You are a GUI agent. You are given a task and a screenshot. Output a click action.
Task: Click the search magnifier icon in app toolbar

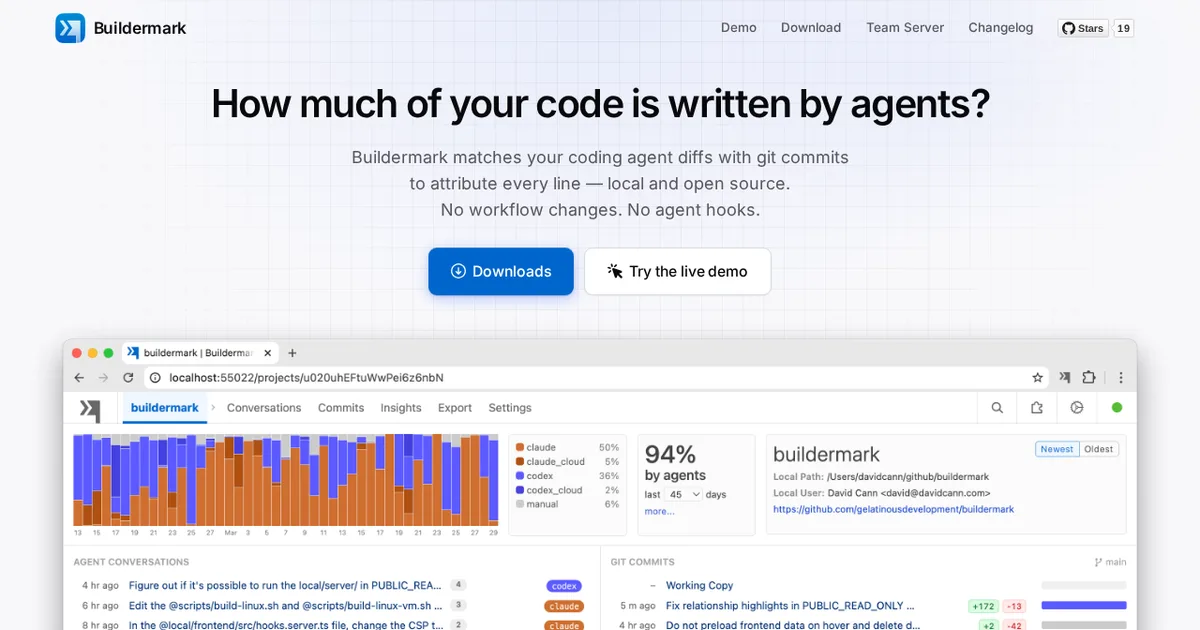997,408
